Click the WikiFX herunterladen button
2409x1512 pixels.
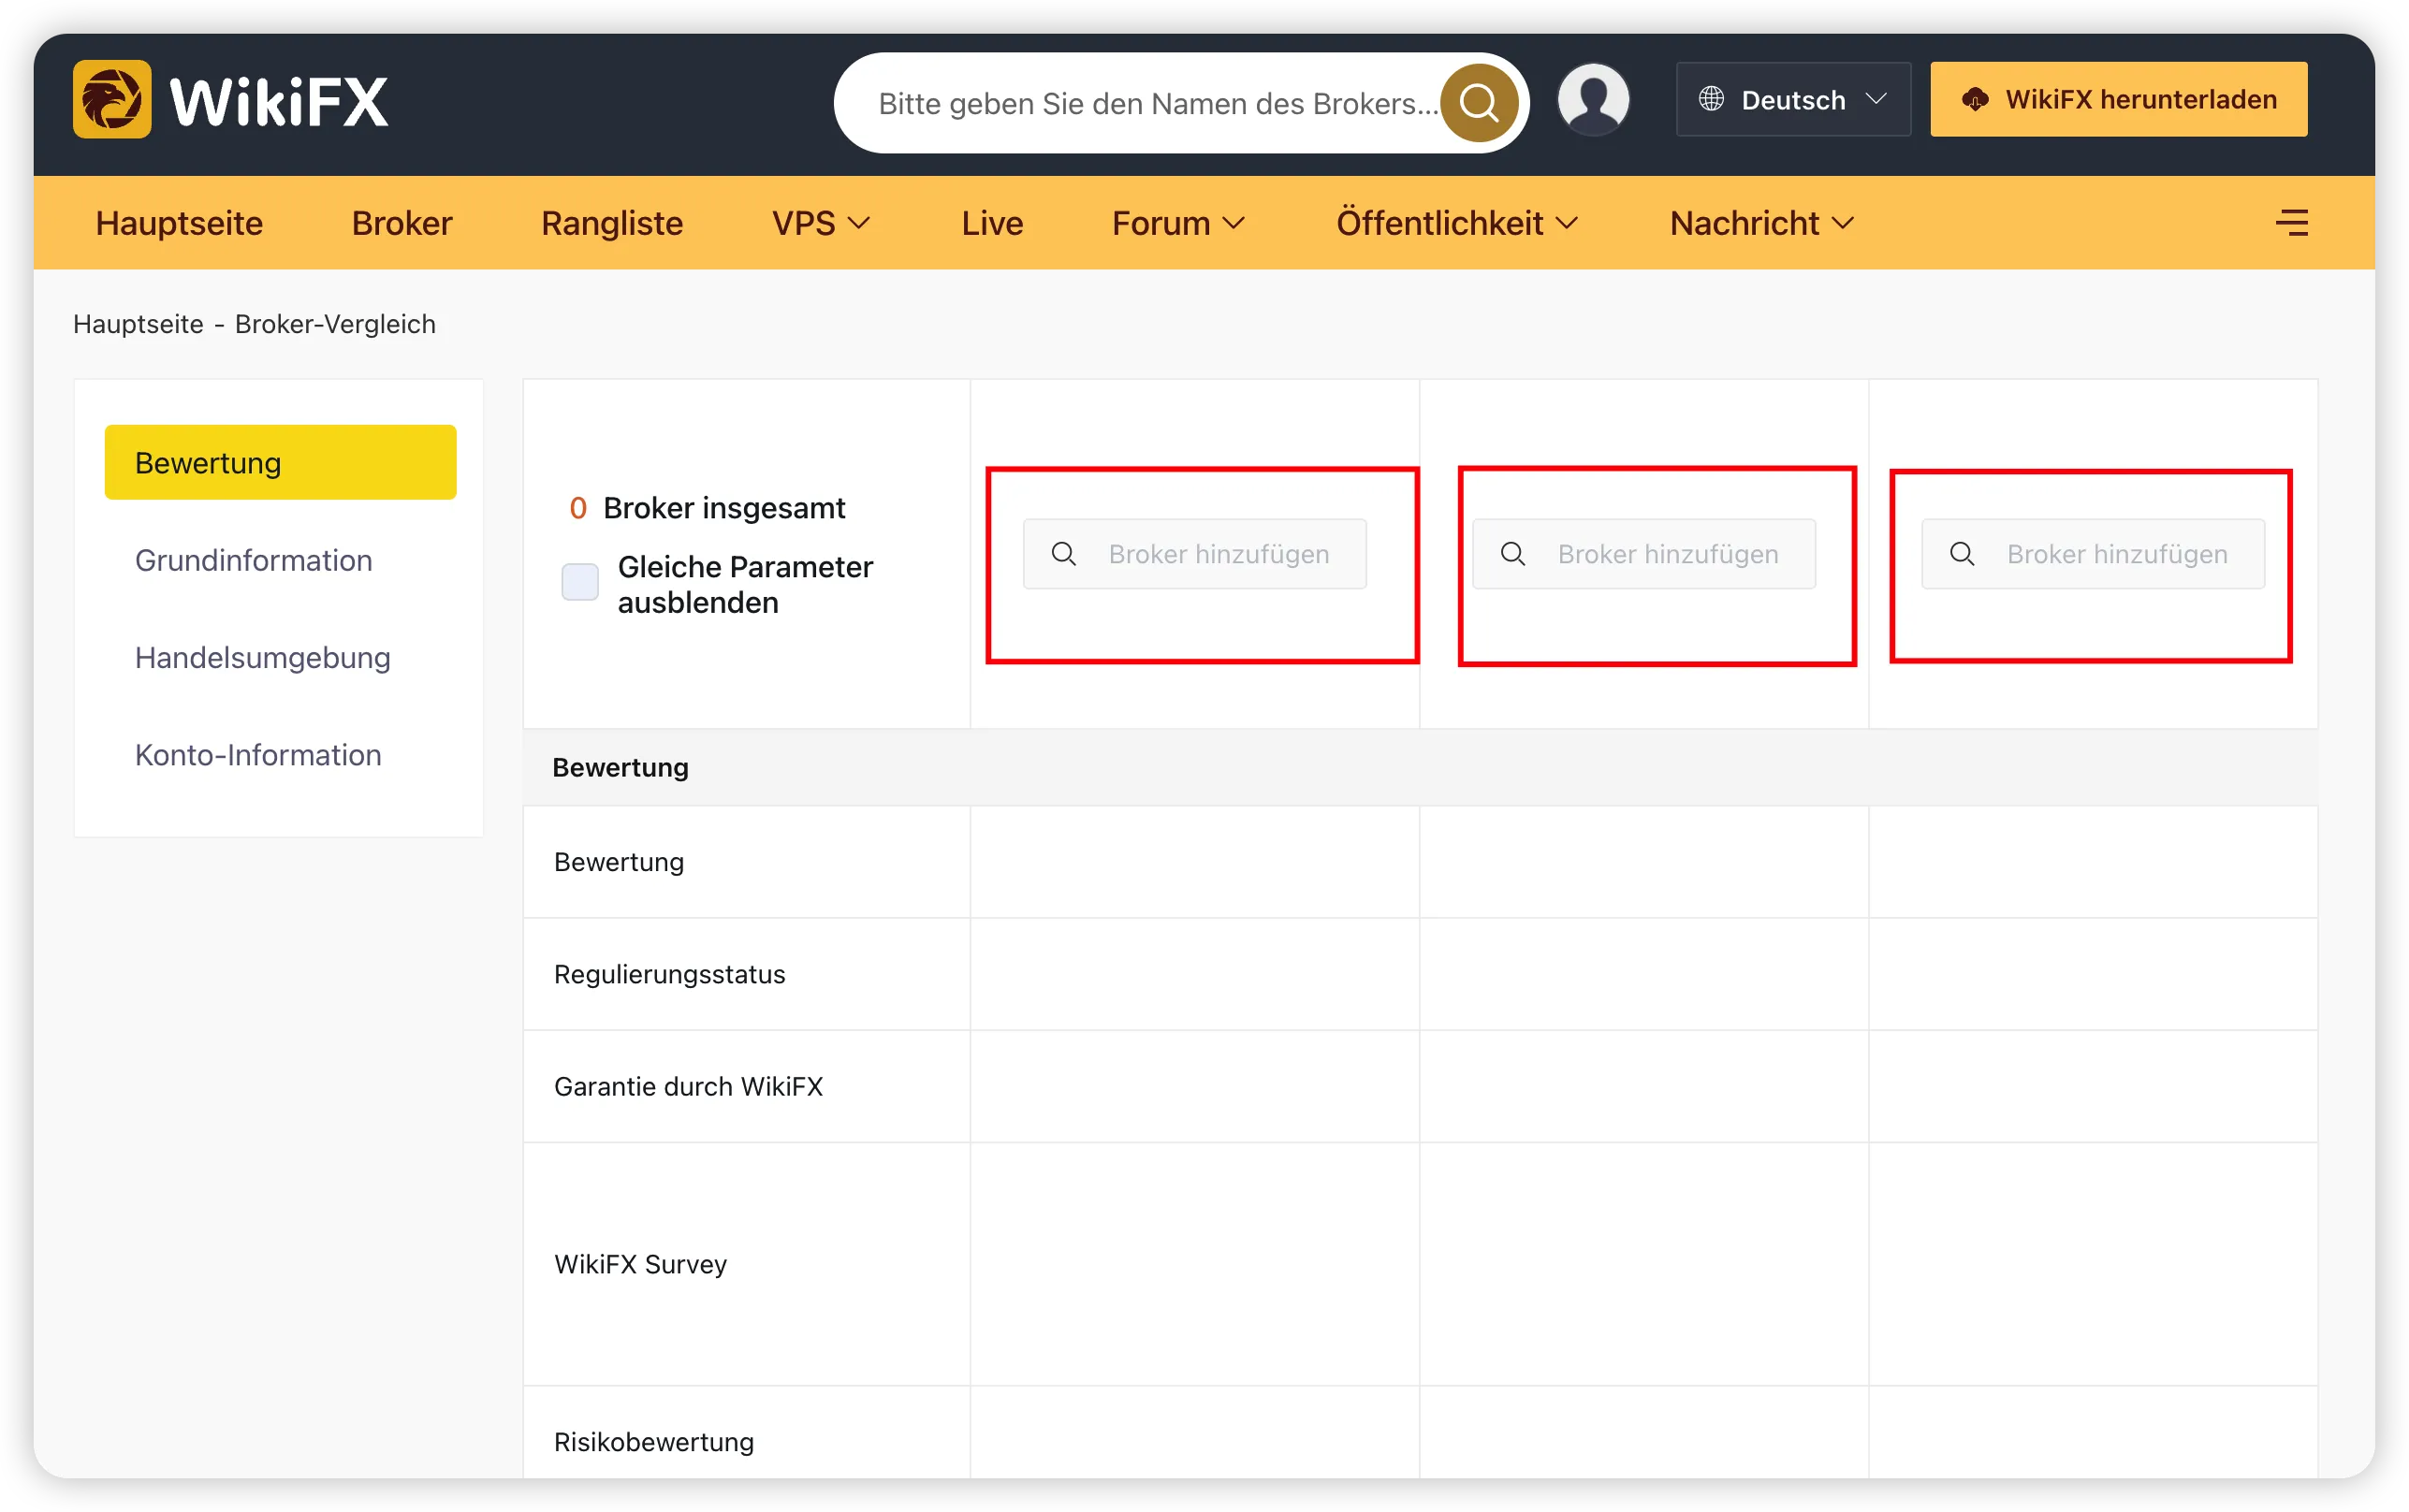point(2118,99)
